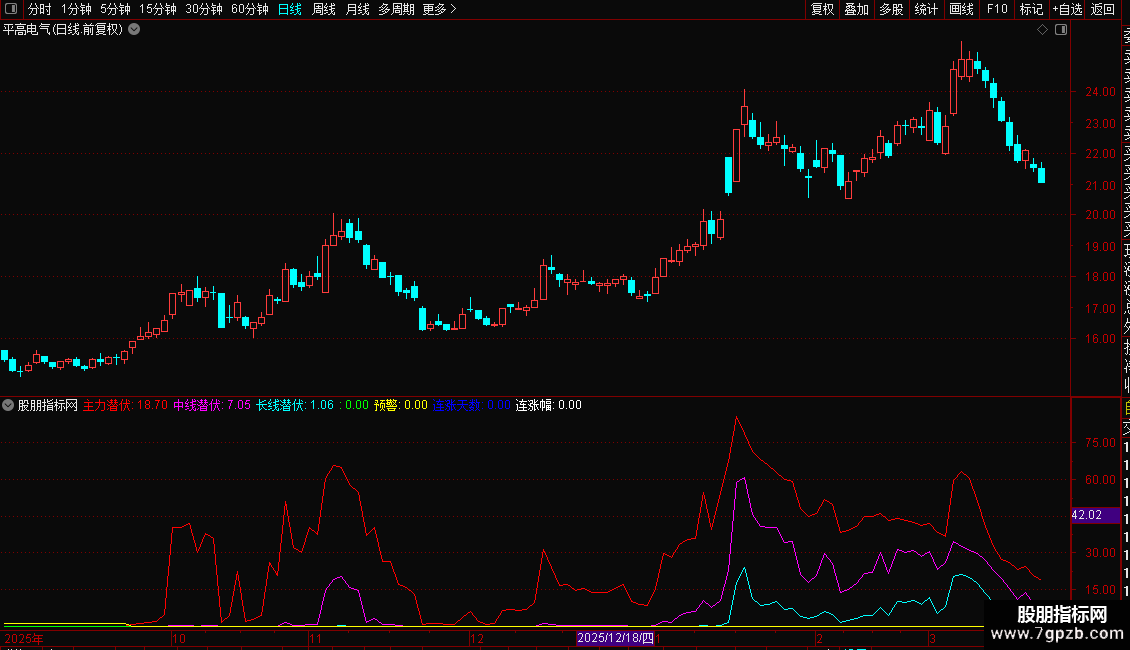The height and width of the screenshot is (650, 1130).
Task: Open the 分时 intraday view
Action: click(40, 9)
